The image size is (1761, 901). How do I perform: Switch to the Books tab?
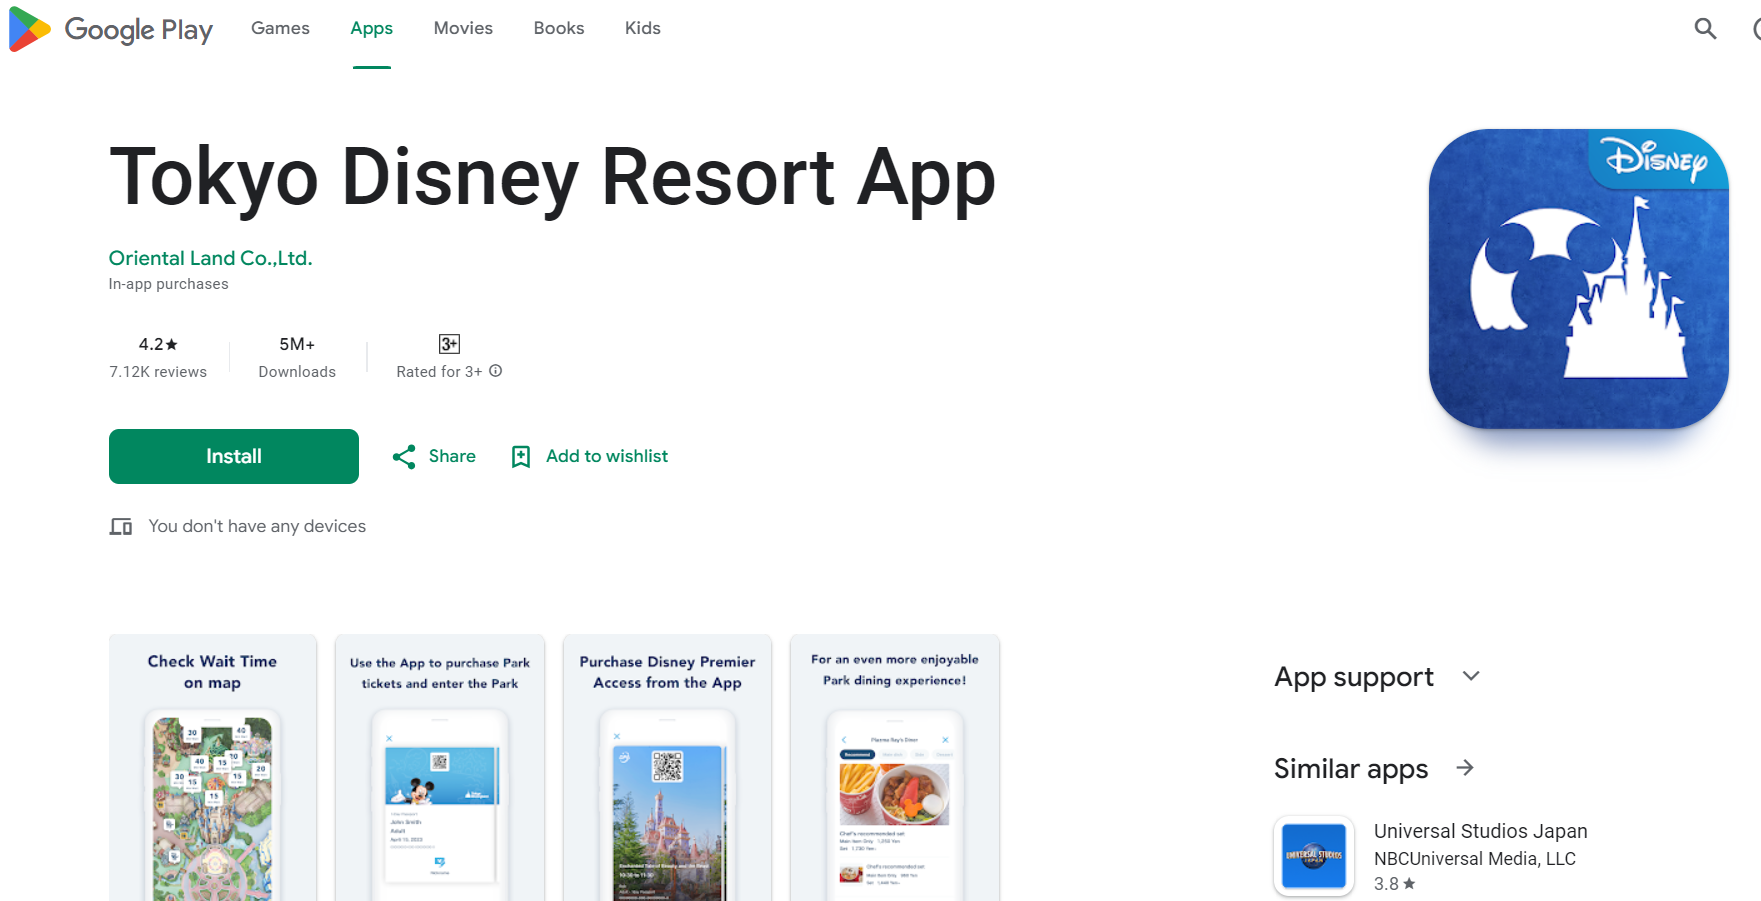pos(559,28)
